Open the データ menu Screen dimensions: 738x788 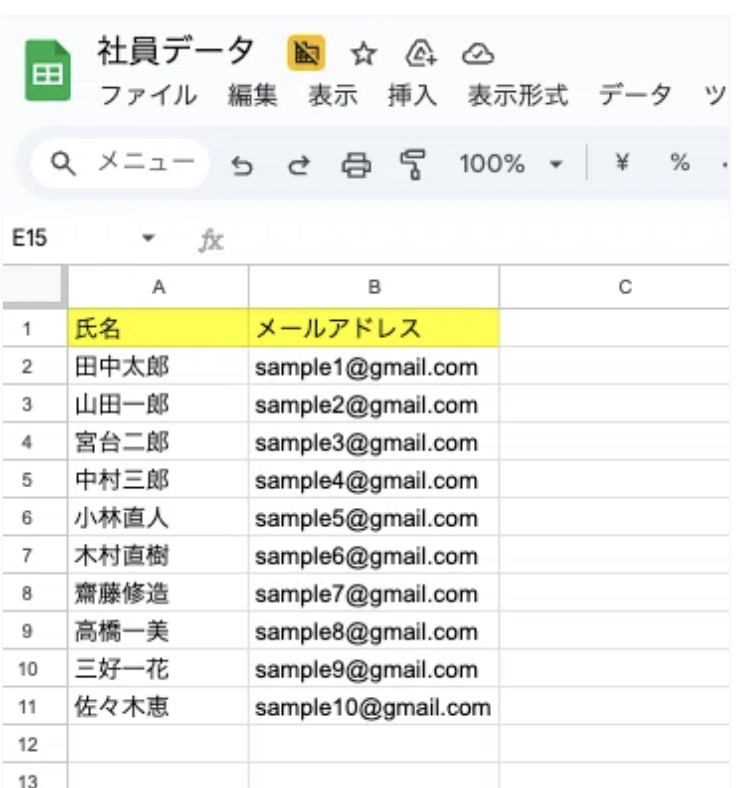pyautogui.click(x=635, y=95)
